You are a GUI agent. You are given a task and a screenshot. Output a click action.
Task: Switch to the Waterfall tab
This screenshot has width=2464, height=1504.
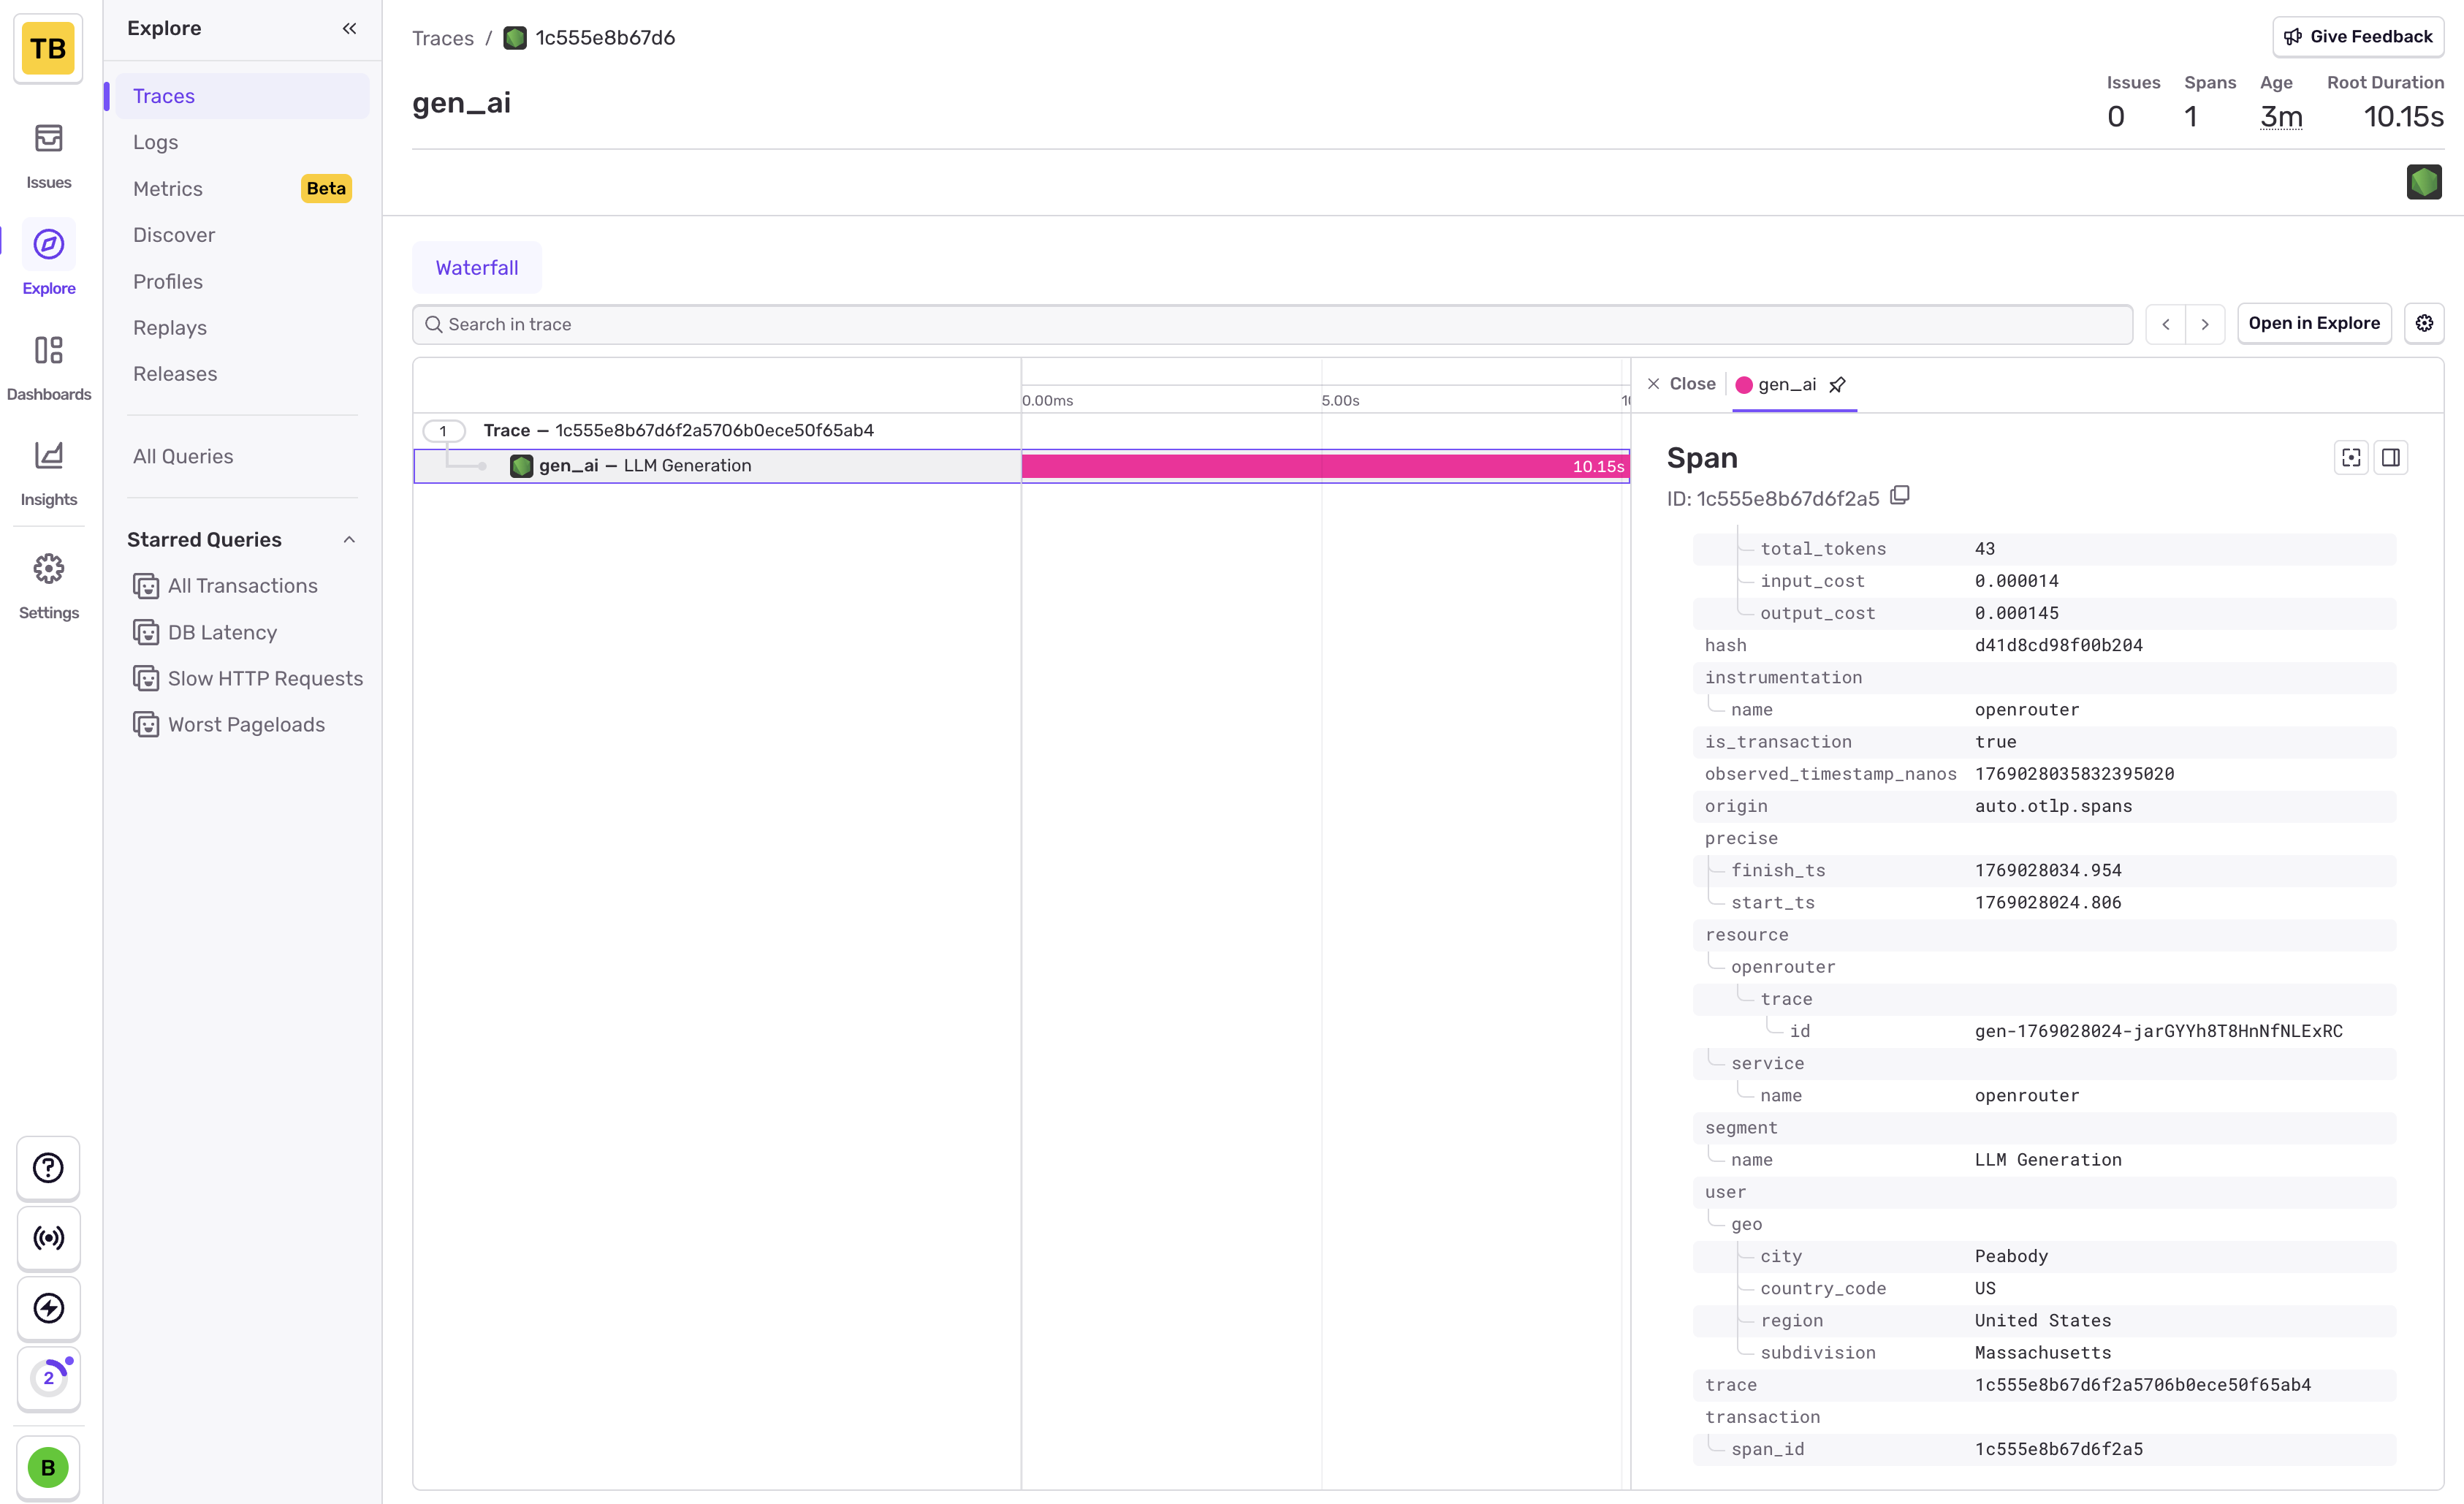pyautogui.click(x=476, y=268)
